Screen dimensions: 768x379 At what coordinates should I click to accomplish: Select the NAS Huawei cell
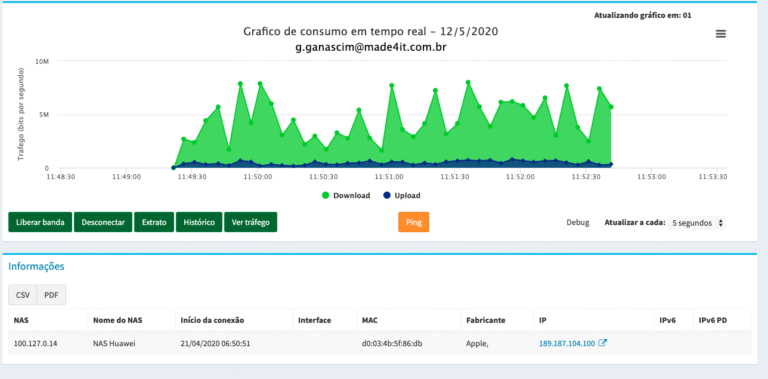coord(132,343)
